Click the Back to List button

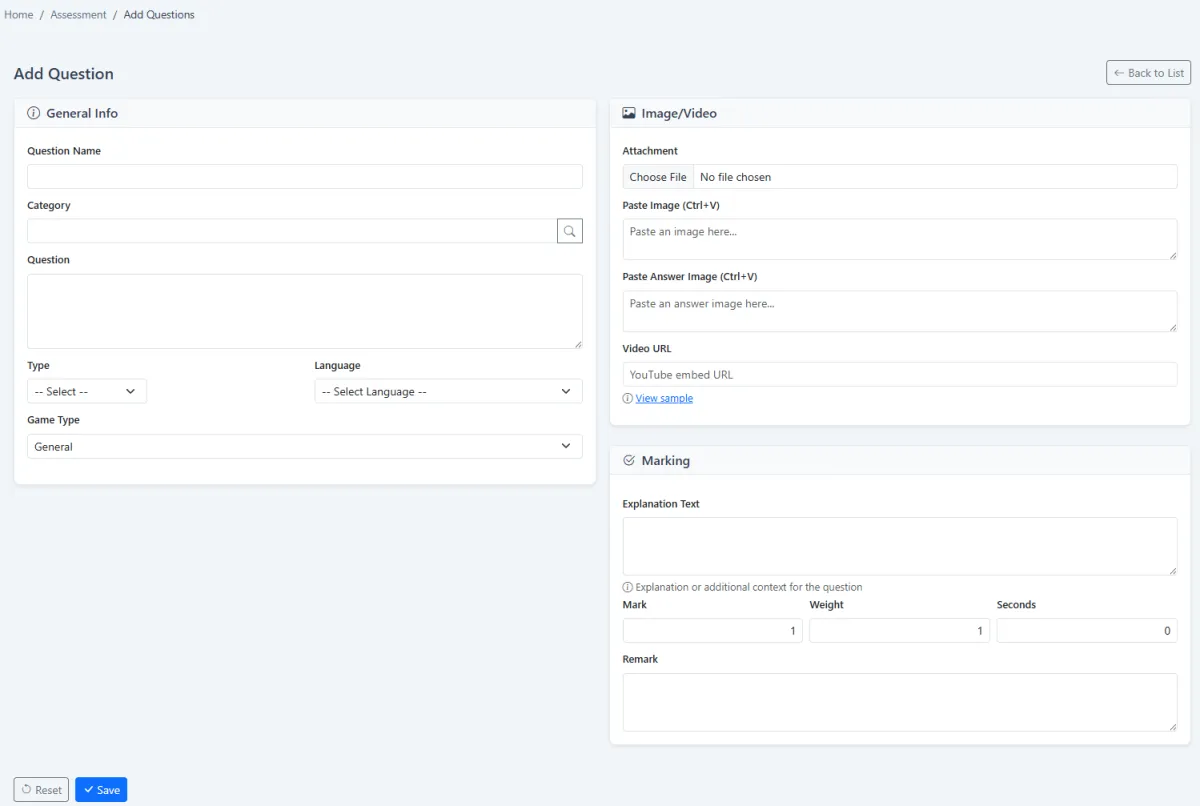pos(1148,73)
